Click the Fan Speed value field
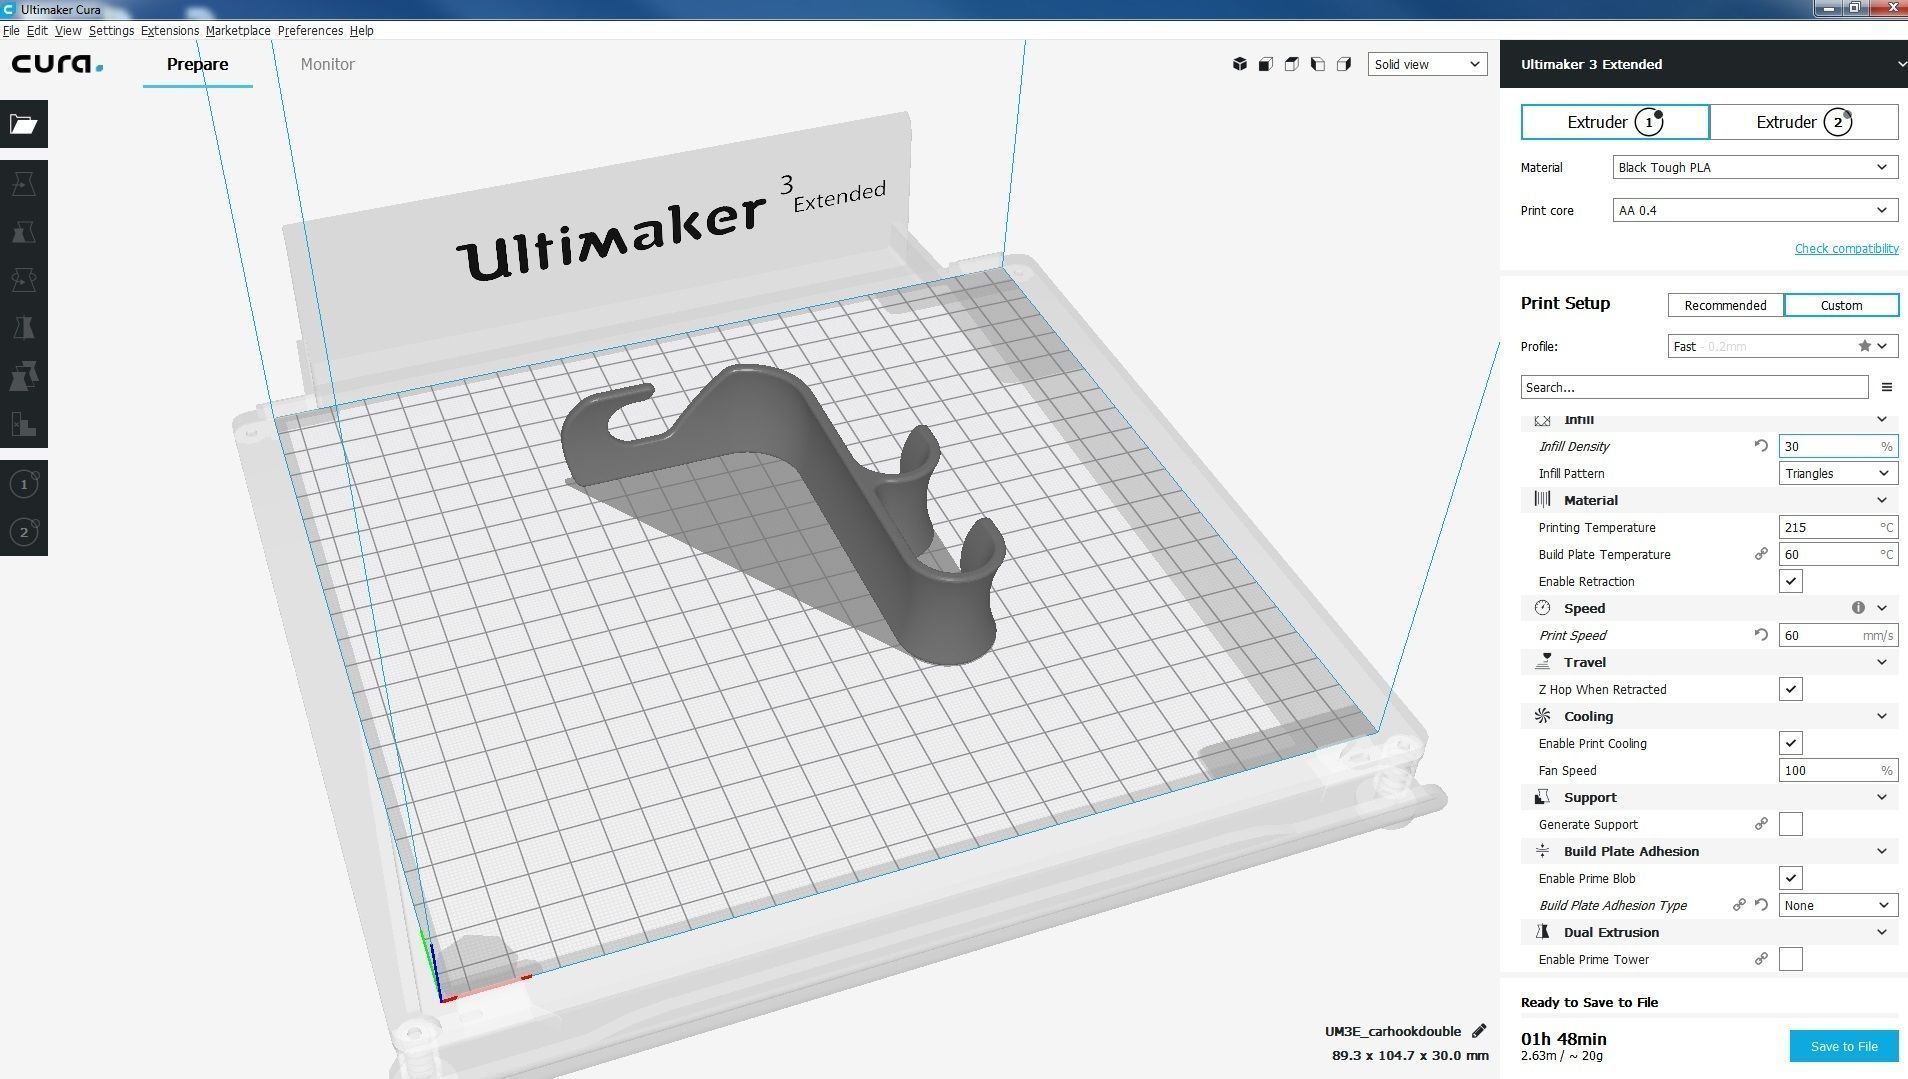1908x1079 pixels. click(1838, 770)
